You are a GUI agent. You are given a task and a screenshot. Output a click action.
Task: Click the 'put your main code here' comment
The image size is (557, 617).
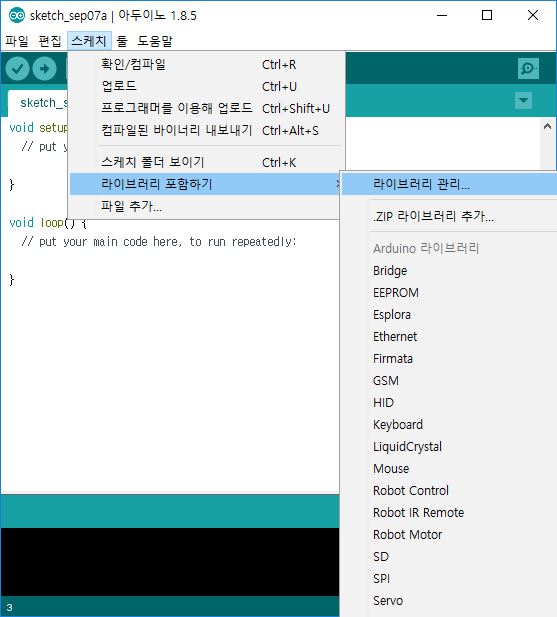[x=159, y=242]
